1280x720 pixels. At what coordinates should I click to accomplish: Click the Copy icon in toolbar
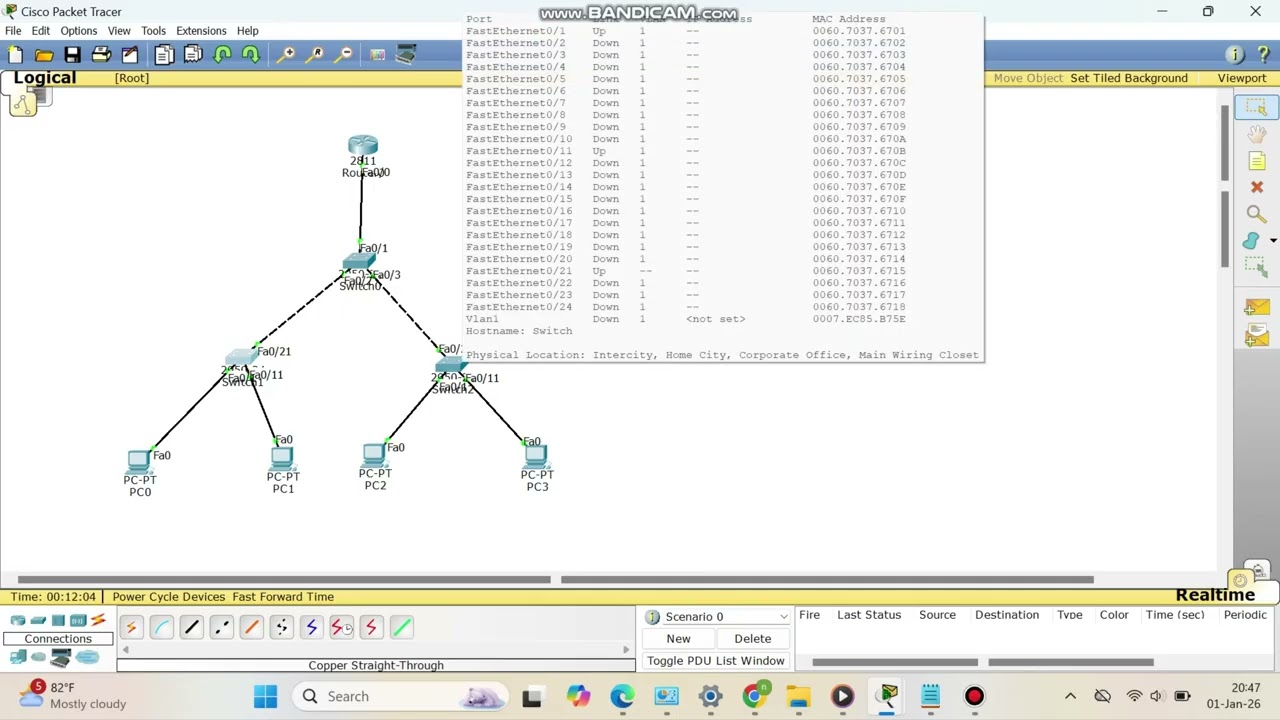164,54
